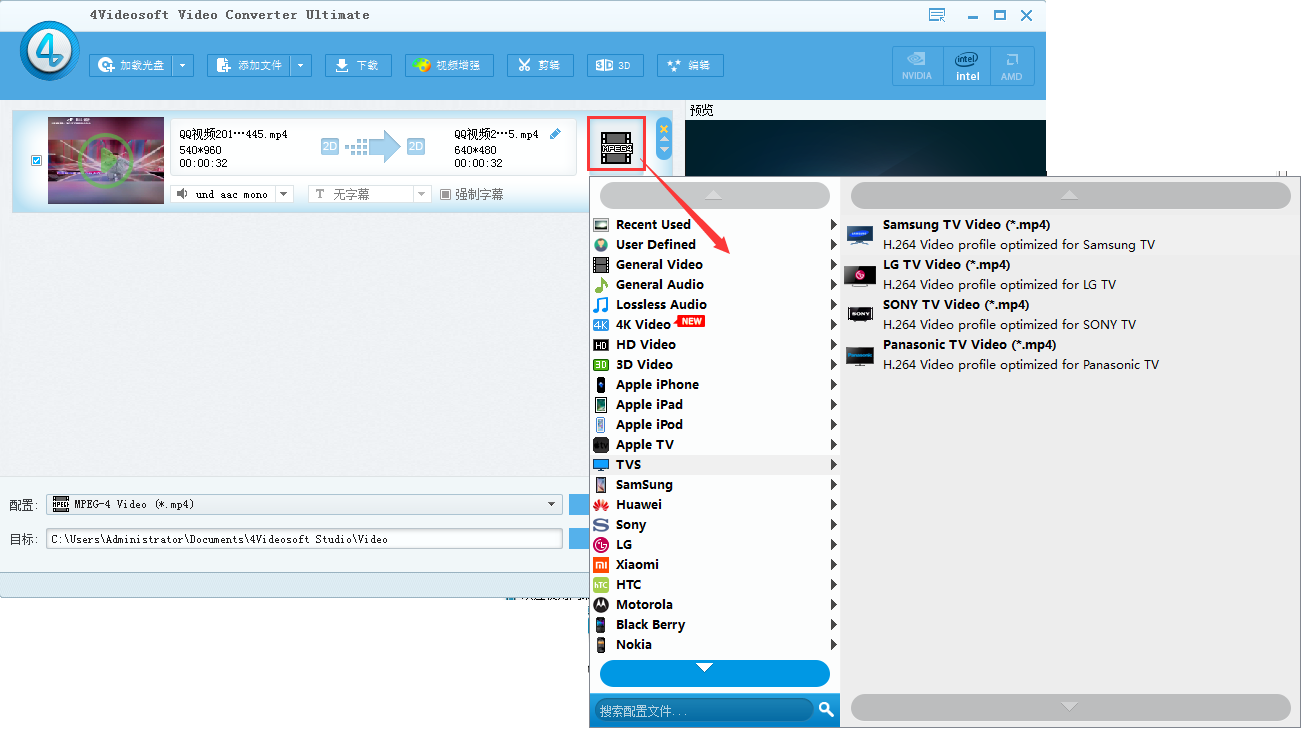Viewport: 1304px width, 732px height.
Task: Click the profile list scroll-up button
Action: pyautogui.click(x=1070, y=195)
